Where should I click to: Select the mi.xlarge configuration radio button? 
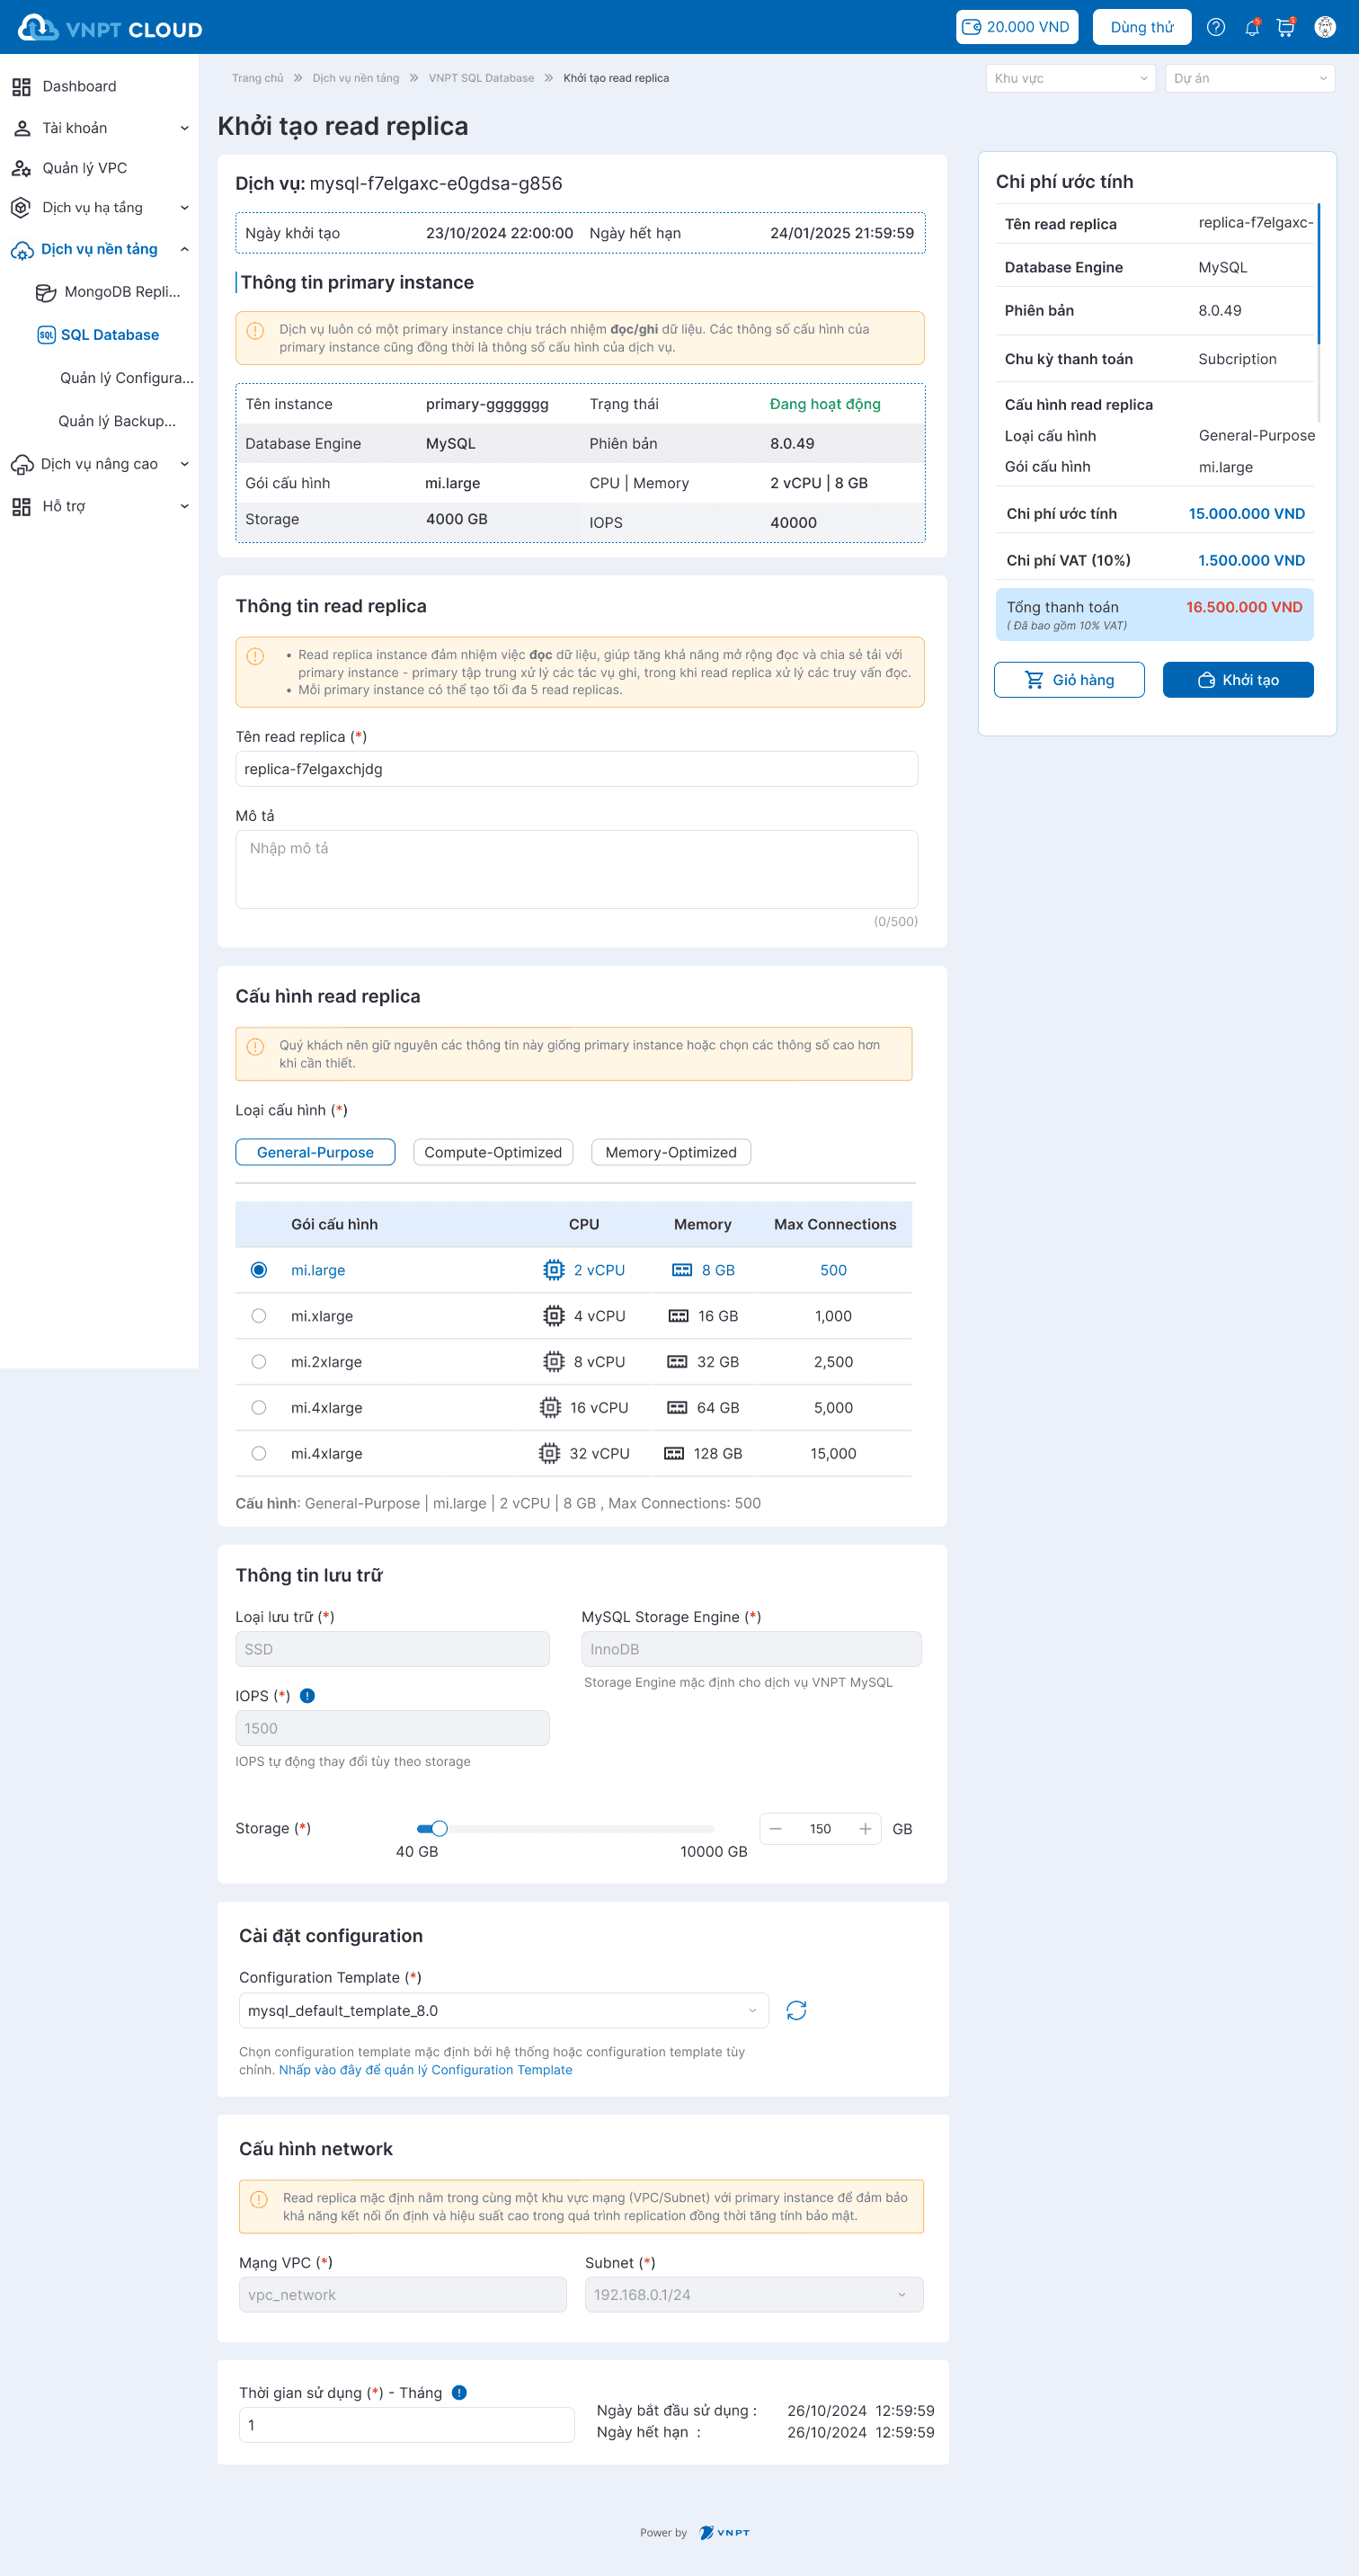[x=259, y=1316]
